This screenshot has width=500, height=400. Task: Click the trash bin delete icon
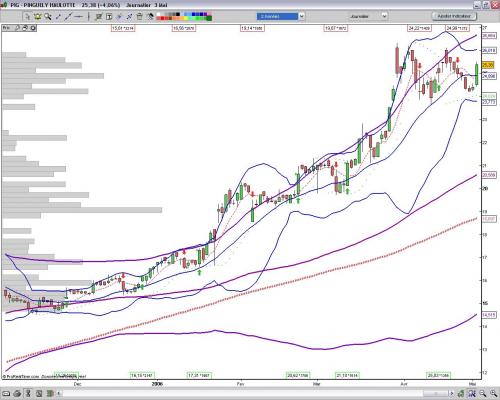click(x=139, y=17)
